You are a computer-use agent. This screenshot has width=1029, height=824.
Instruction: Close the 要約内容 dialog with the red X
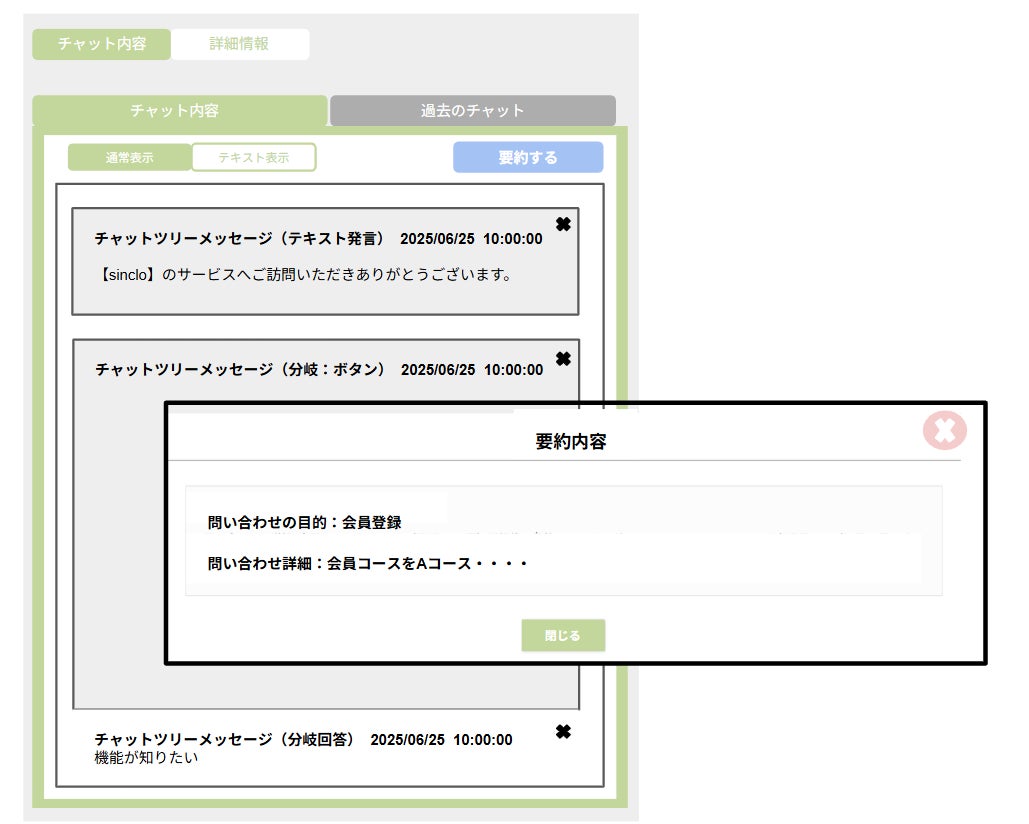coord(944,430)
